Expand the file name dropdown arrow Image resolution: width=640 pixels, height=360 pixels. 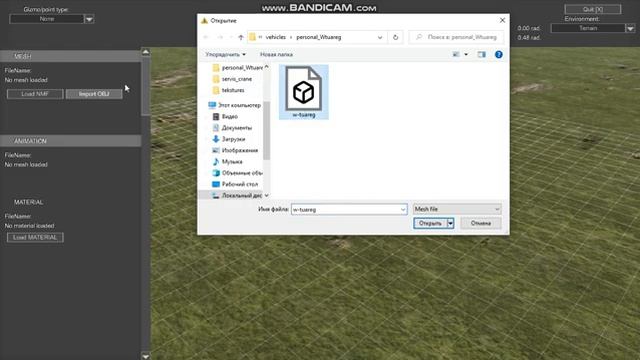coord(403,209)
